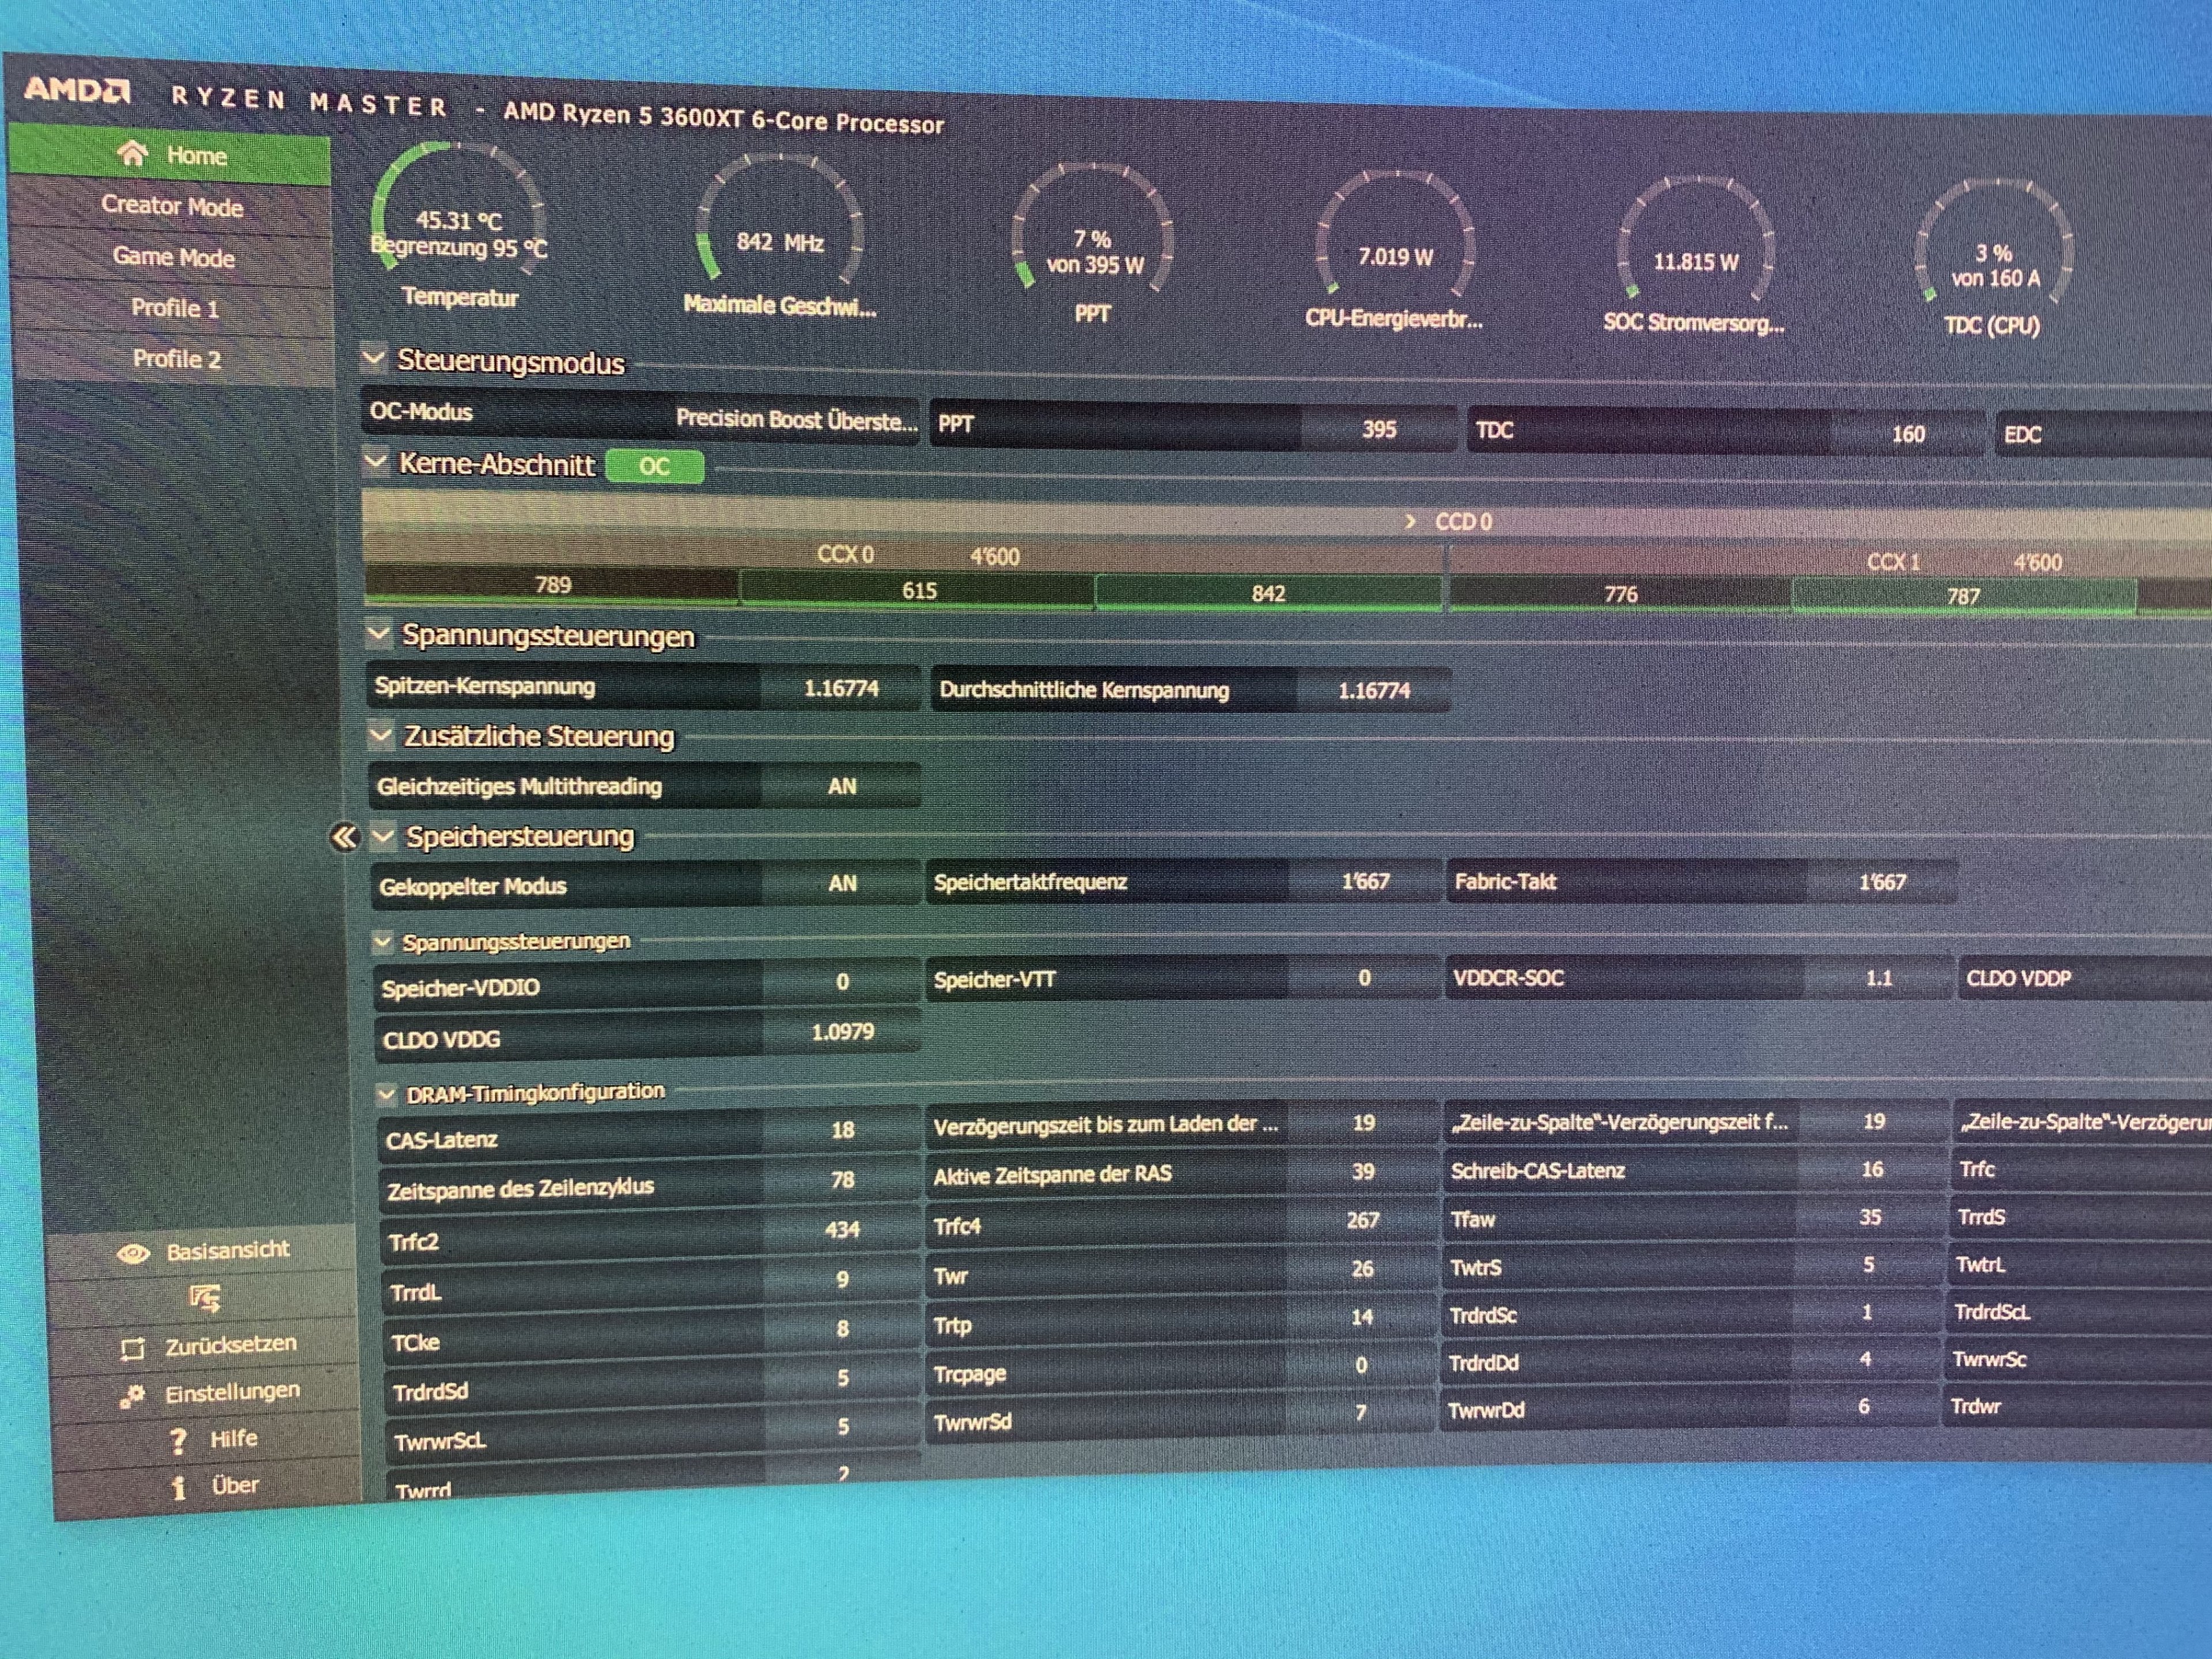Screen dimensions: 2212x1659
Task: Toggle Gleichzeitiges Multithreading AN value
Action: click(841, 787)
